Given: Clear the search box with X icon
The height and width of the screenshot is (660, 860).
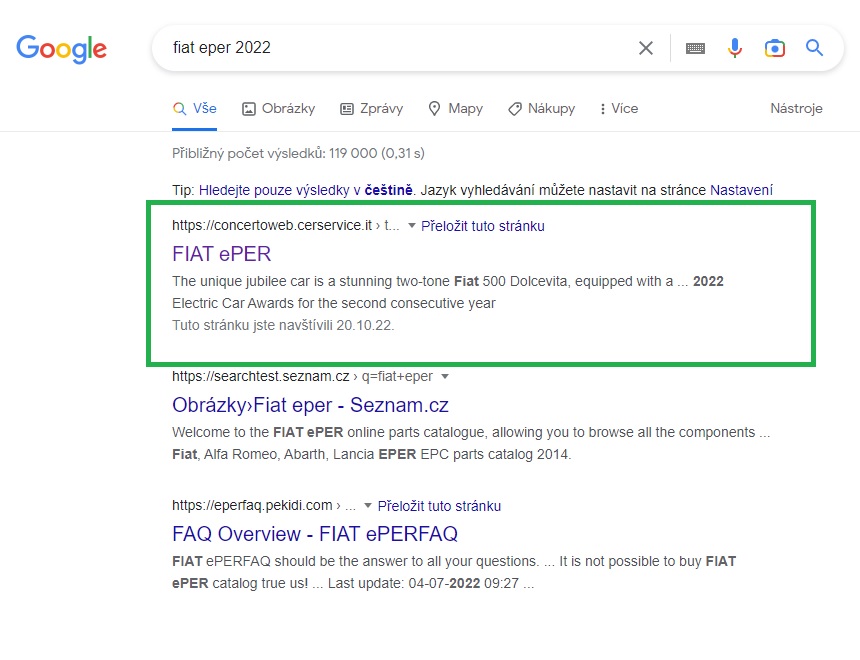Looking at the screenshot, I should pyautogui.click(x=646, y=48).
